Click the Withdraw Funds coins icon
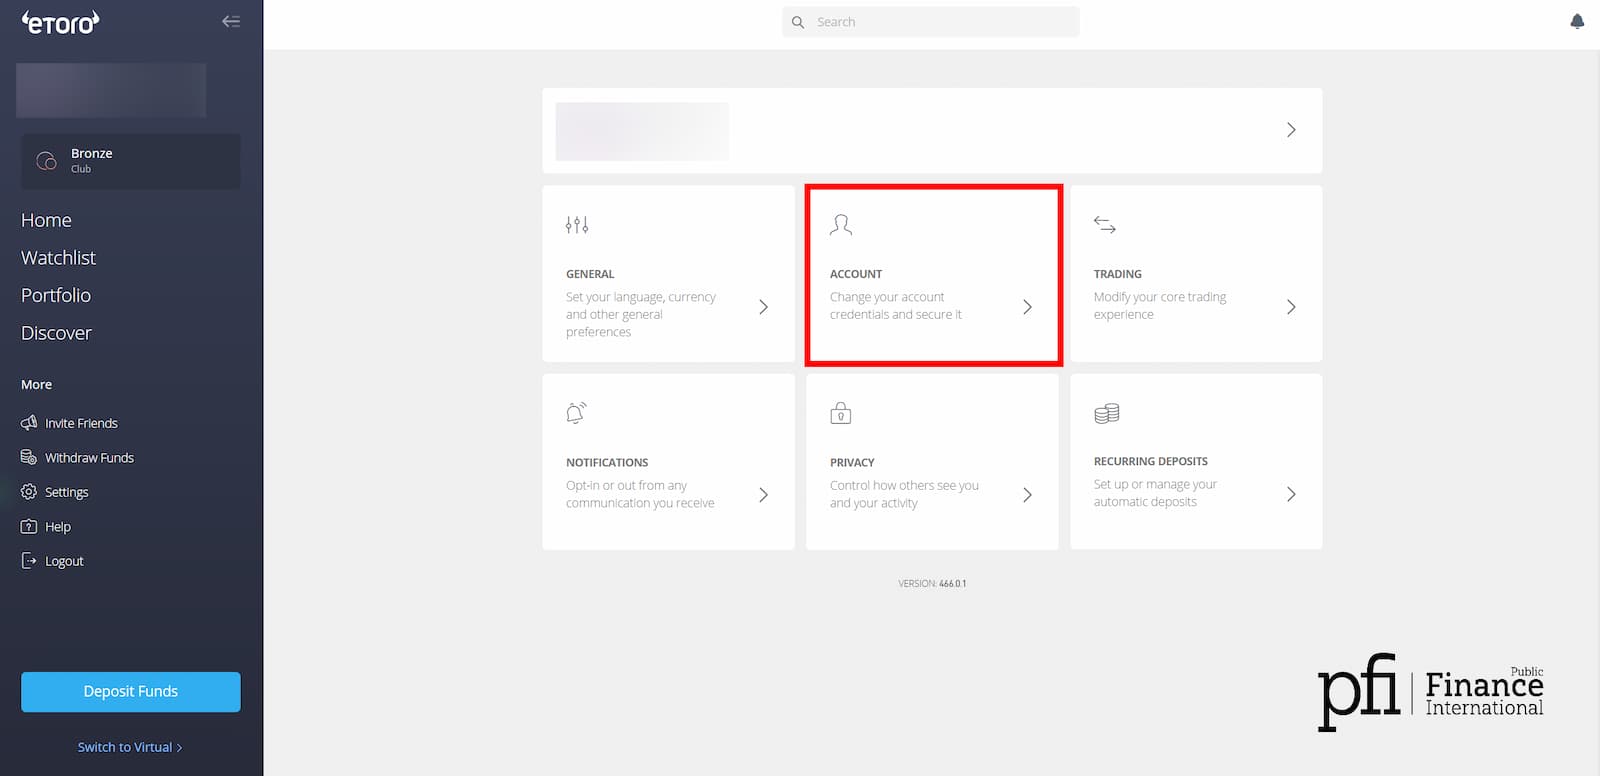Screen dimensions: 1600x776 (x=29, y=457)
